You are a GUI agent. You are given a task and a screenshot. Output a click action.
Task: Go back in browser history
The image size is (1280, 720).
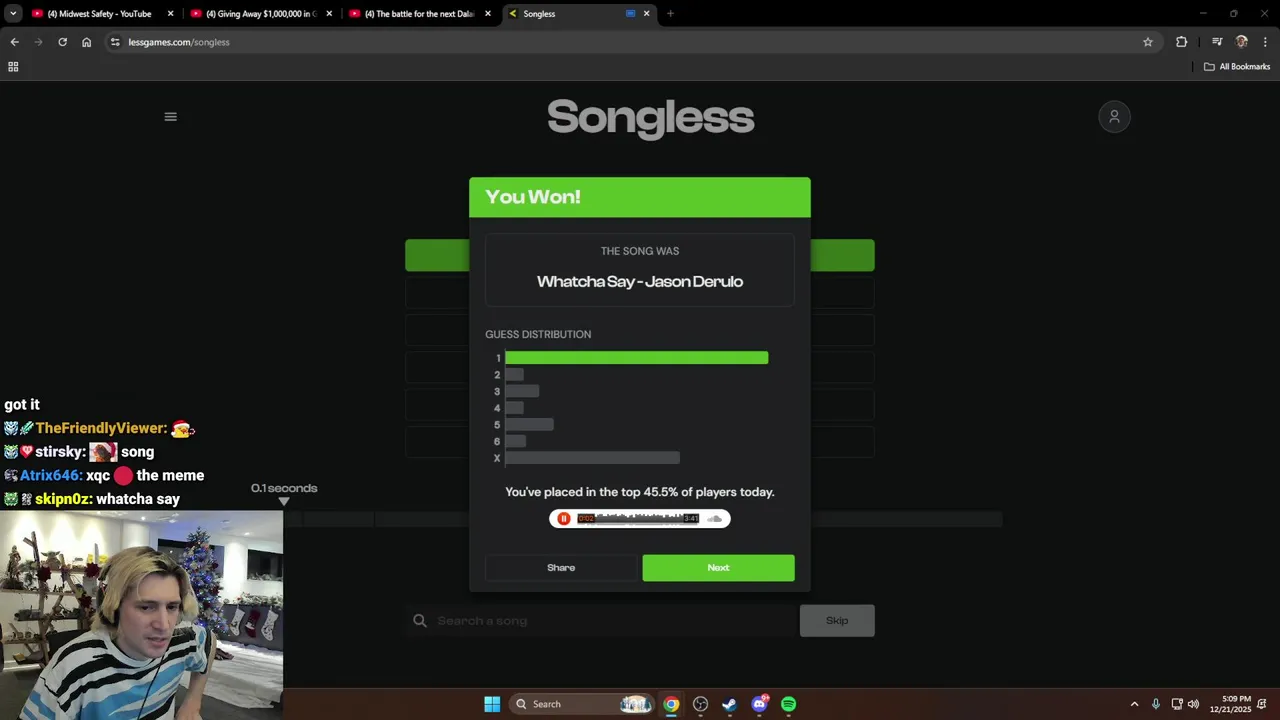coord(14,42)
